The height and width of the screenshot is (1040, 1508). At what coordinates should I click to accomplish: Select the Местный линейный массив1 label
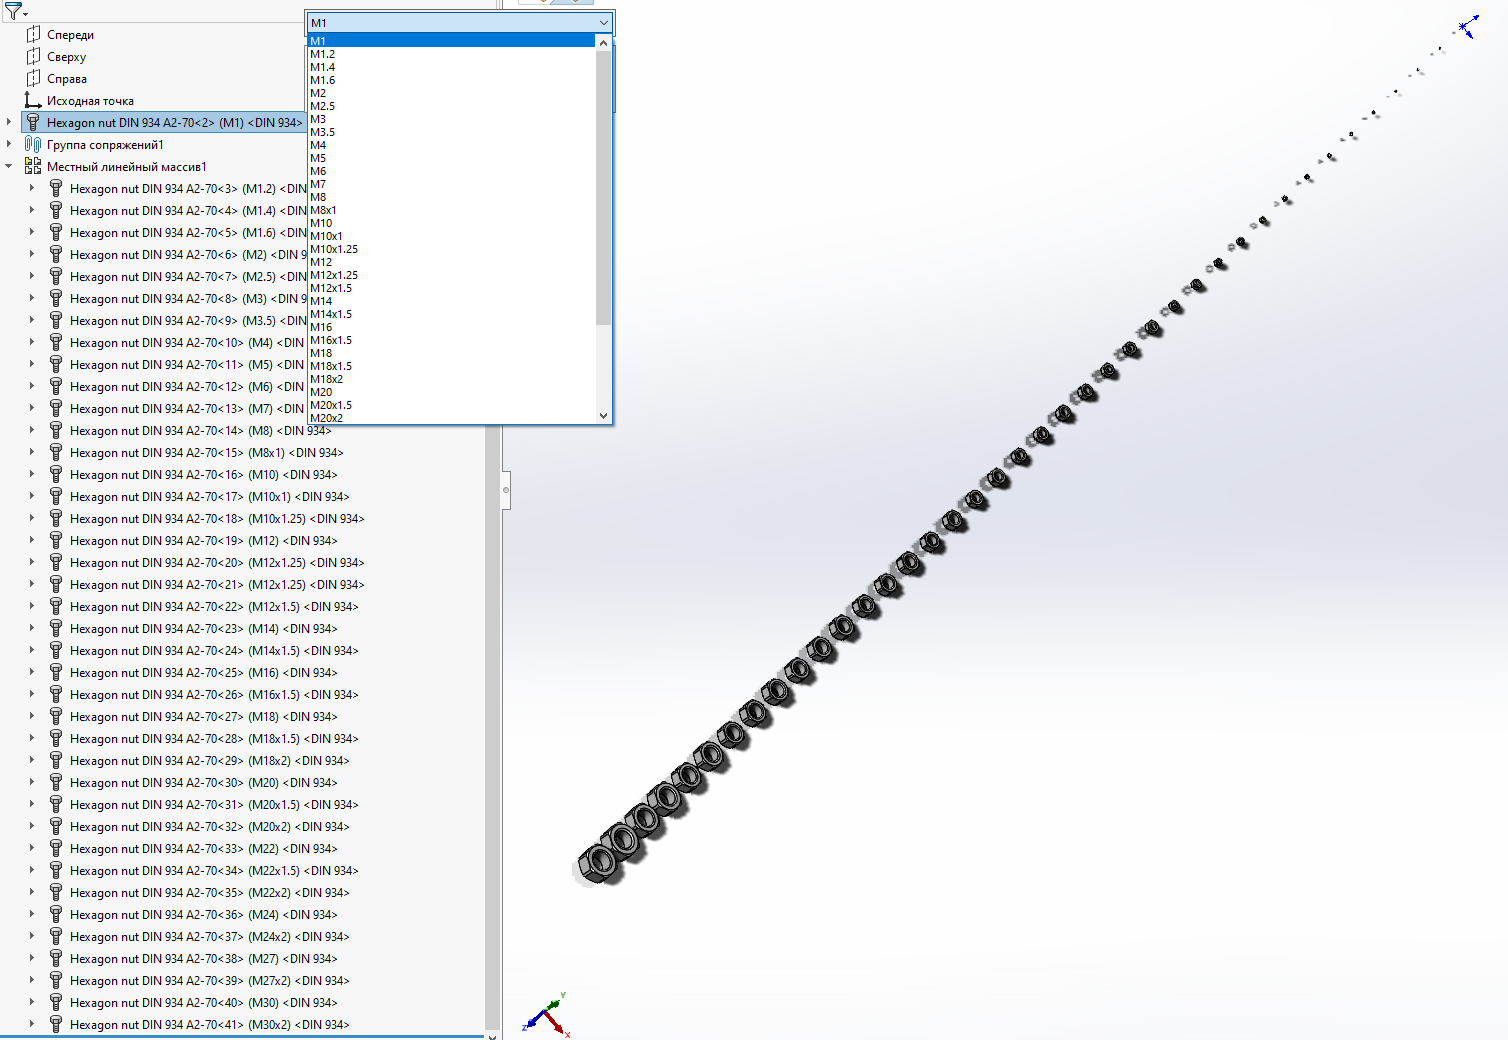pyautogui.click(x=127, y=167)
